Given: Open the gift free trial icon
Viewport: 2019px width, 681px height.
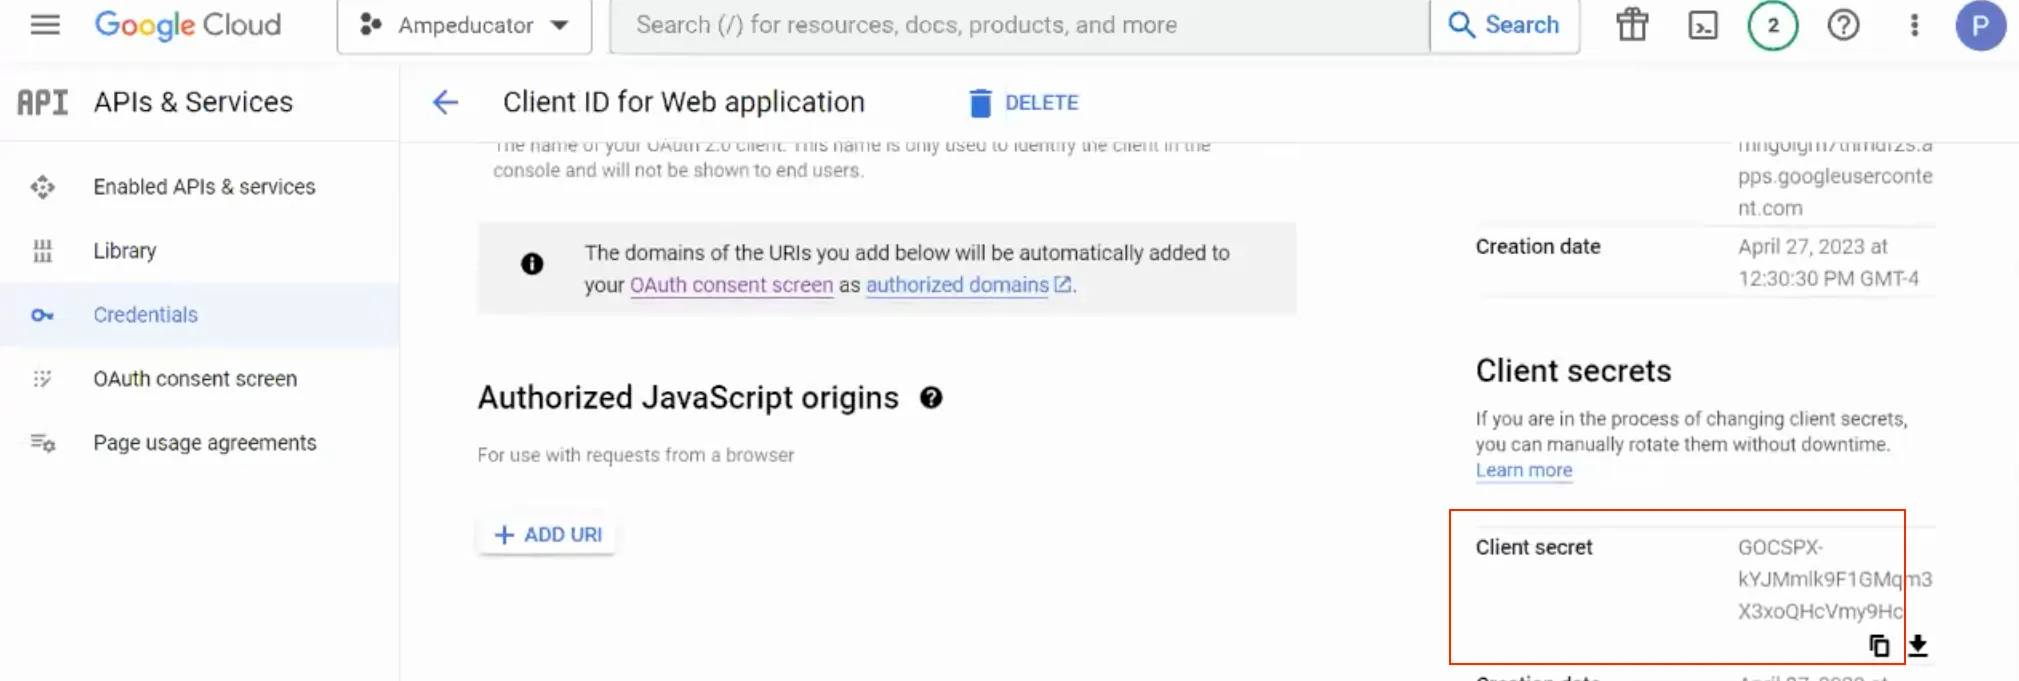Looking at the screenshot, I should tap(1632, 25).
